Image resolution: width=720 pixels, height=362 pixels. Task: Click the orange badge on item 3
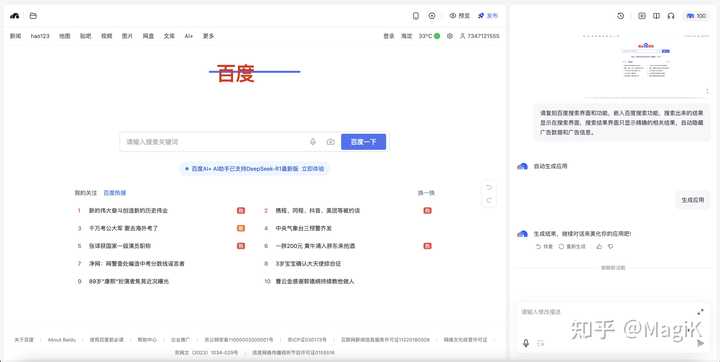[x=241, y=228]
